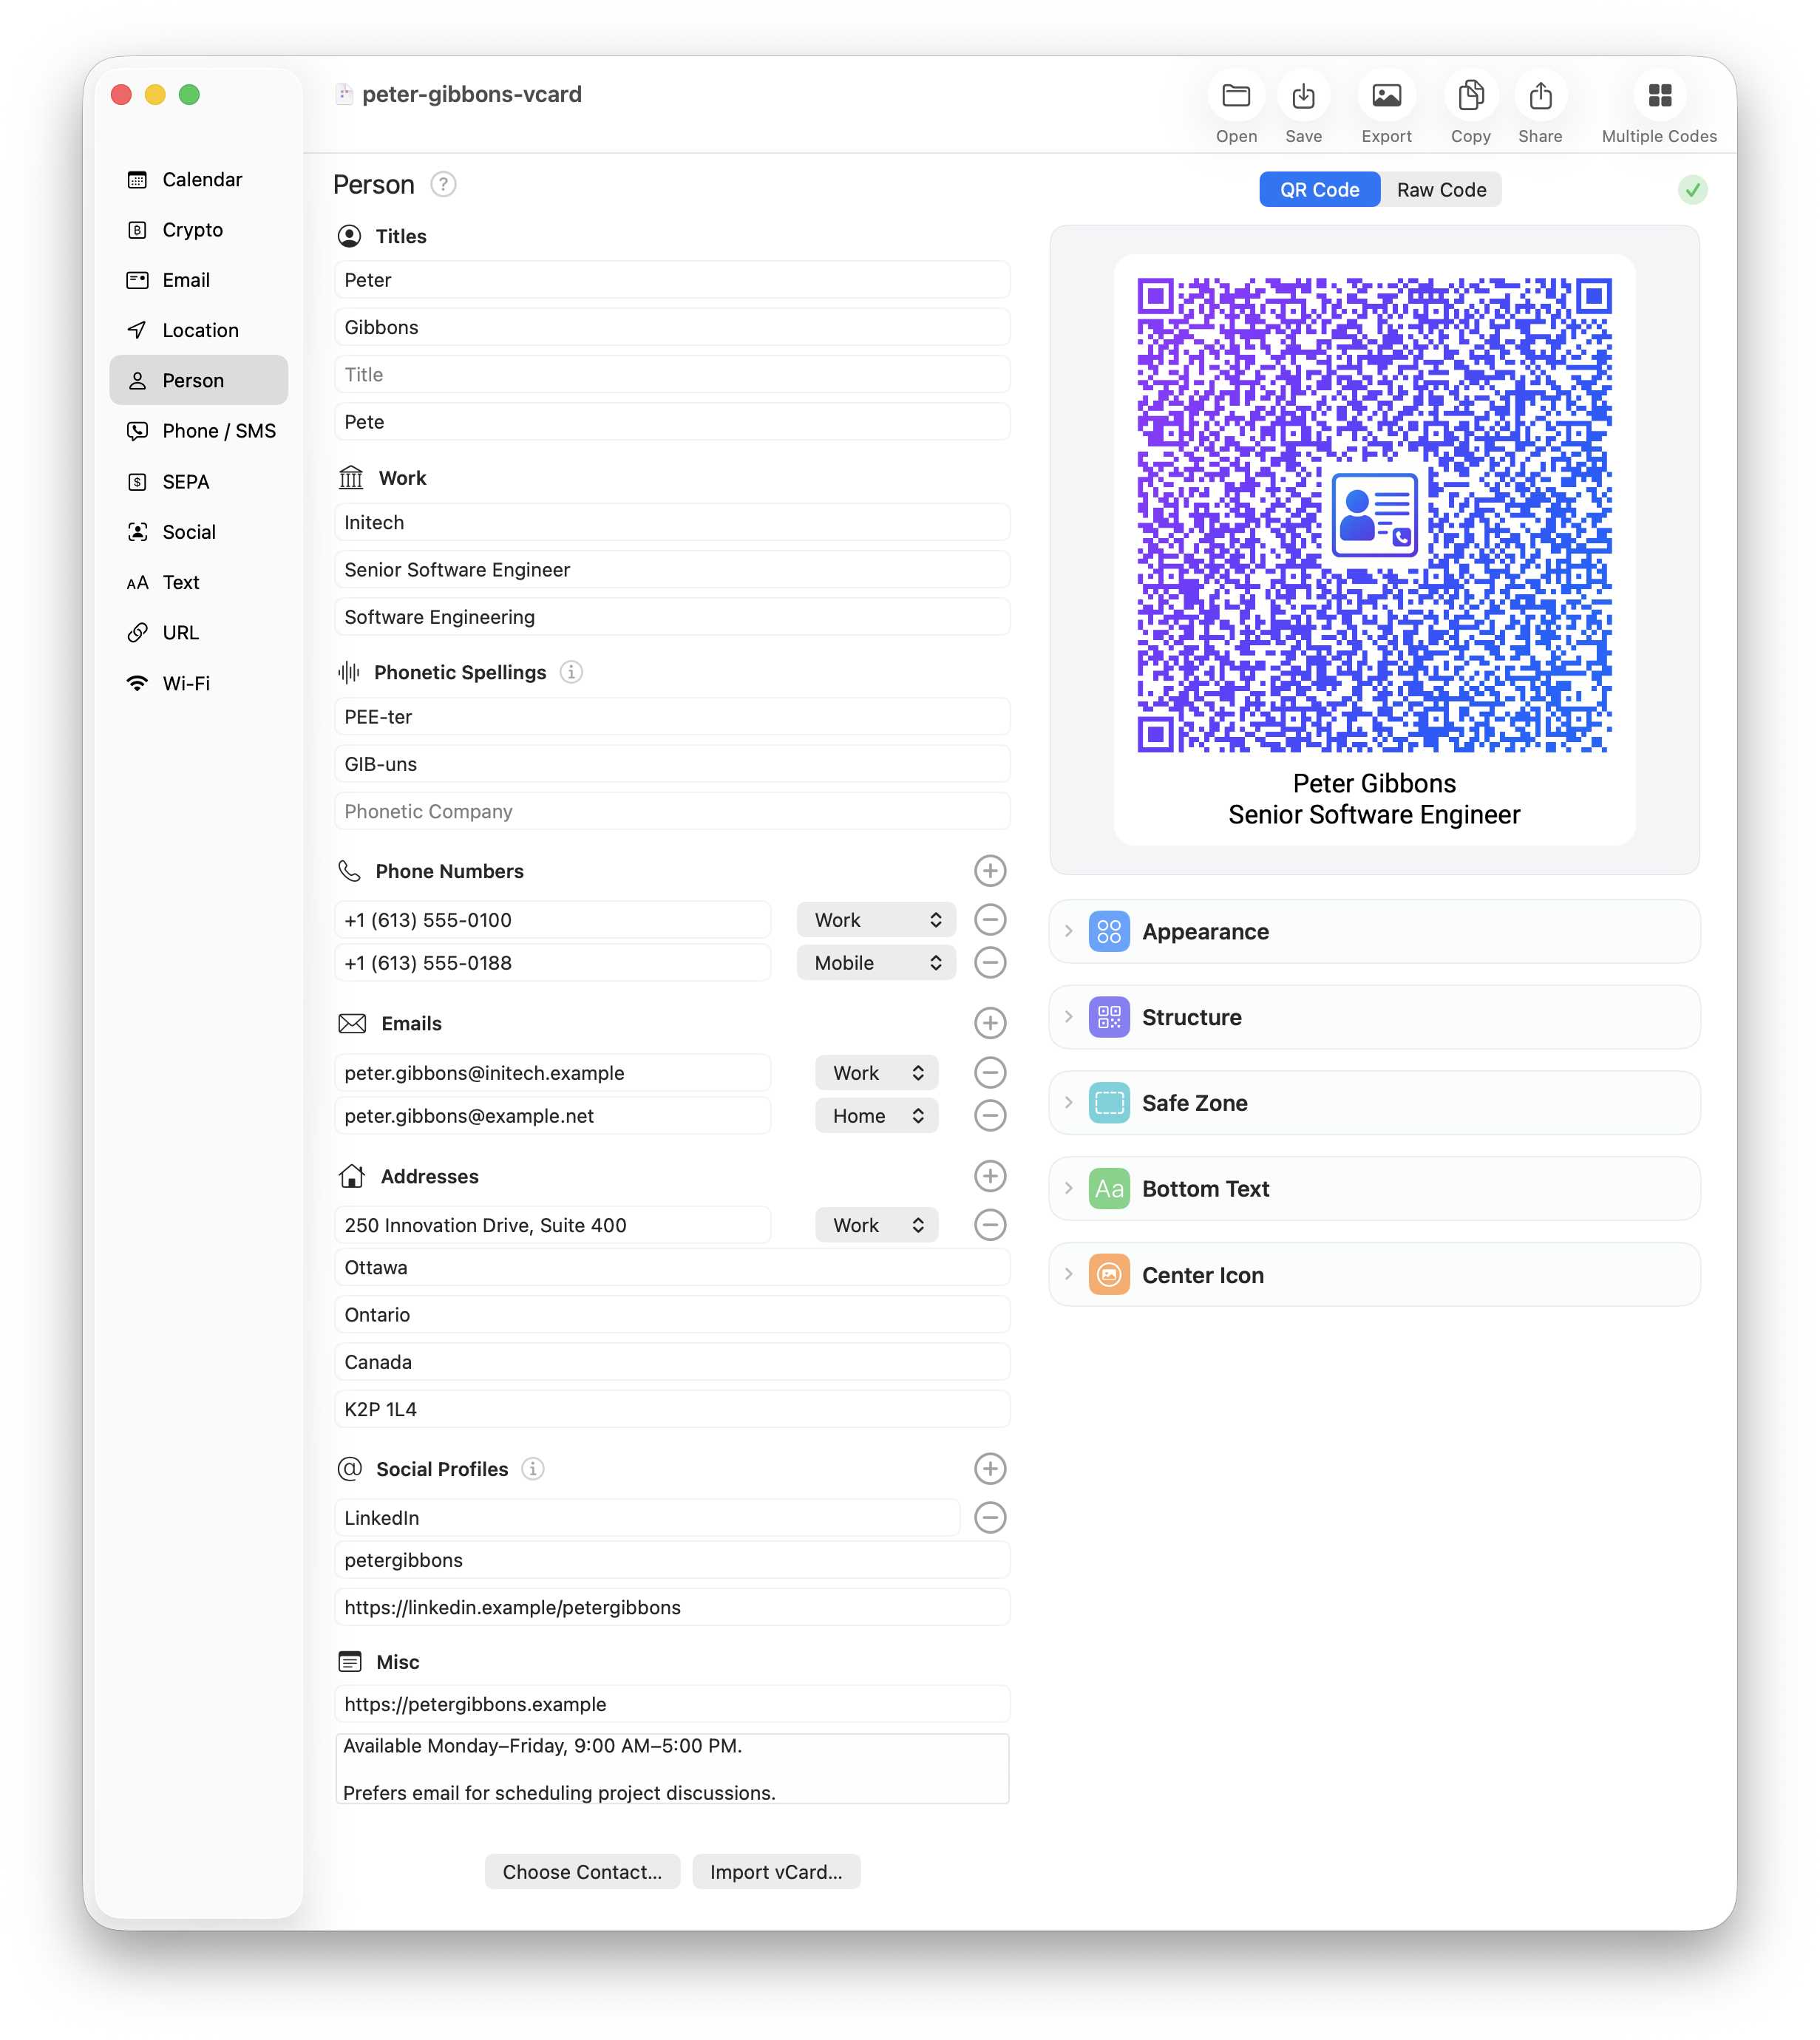Click the Phonetic Company input field

coord(672,812)
